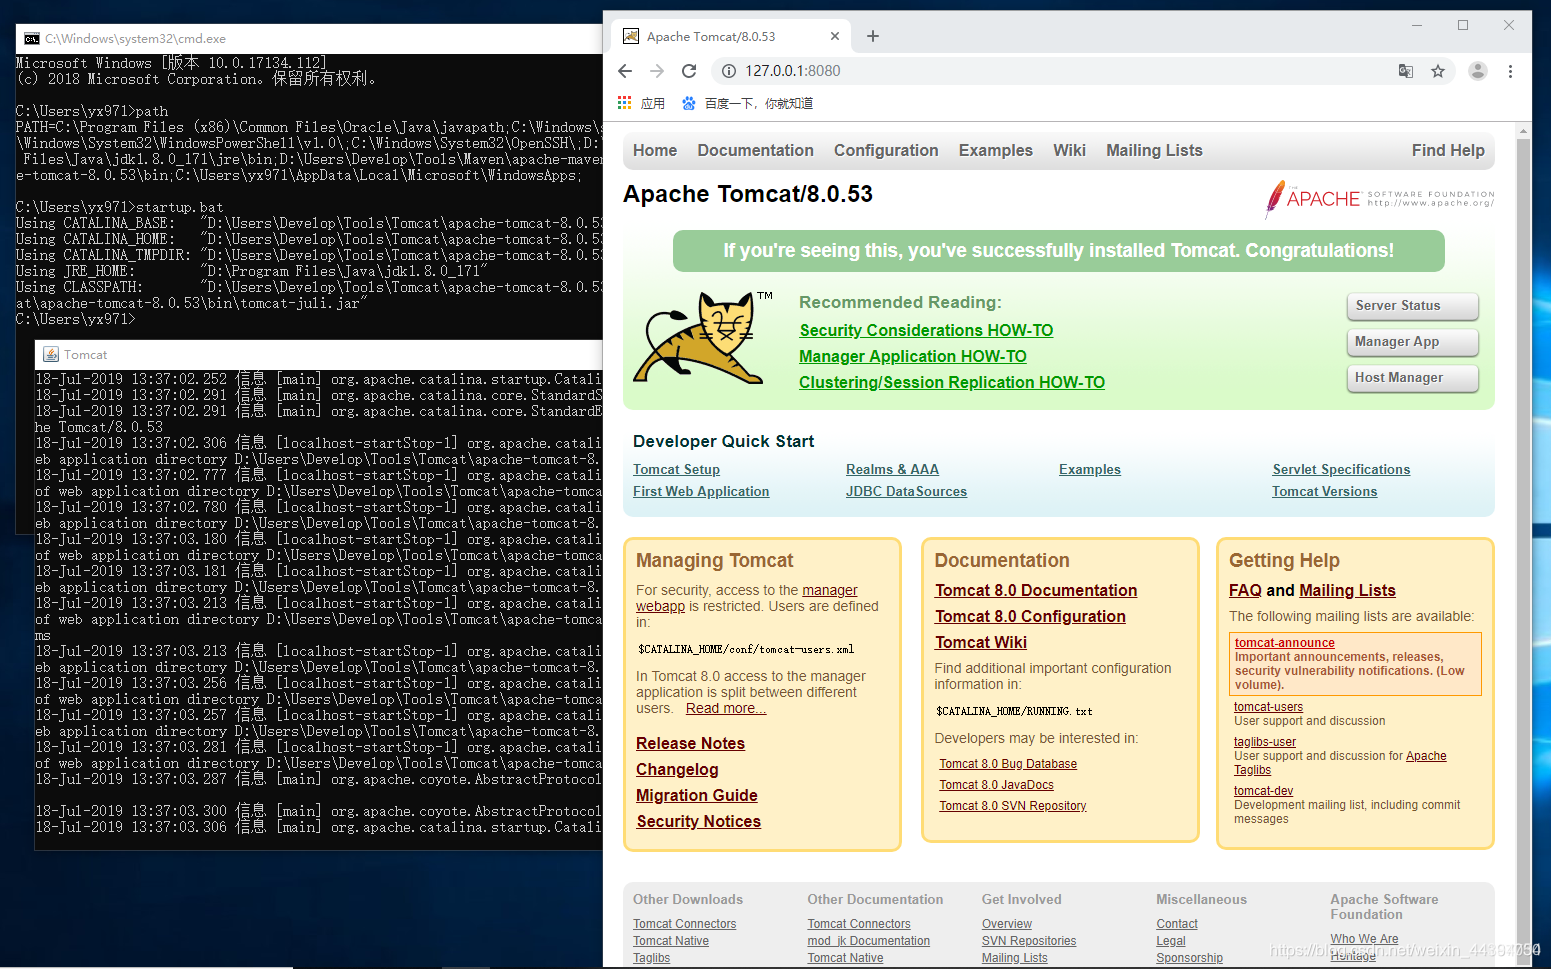Click the Tomcat cat logo image

click(x=701, y=338)
